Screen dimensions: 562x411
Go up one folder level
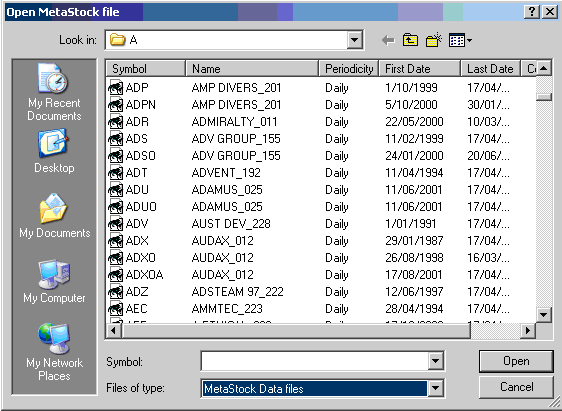410,40
